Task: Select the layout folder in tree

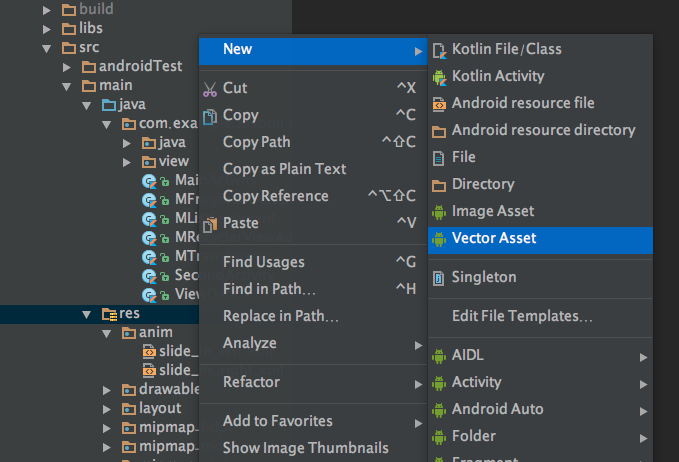Action: click(x=160, y=408)
